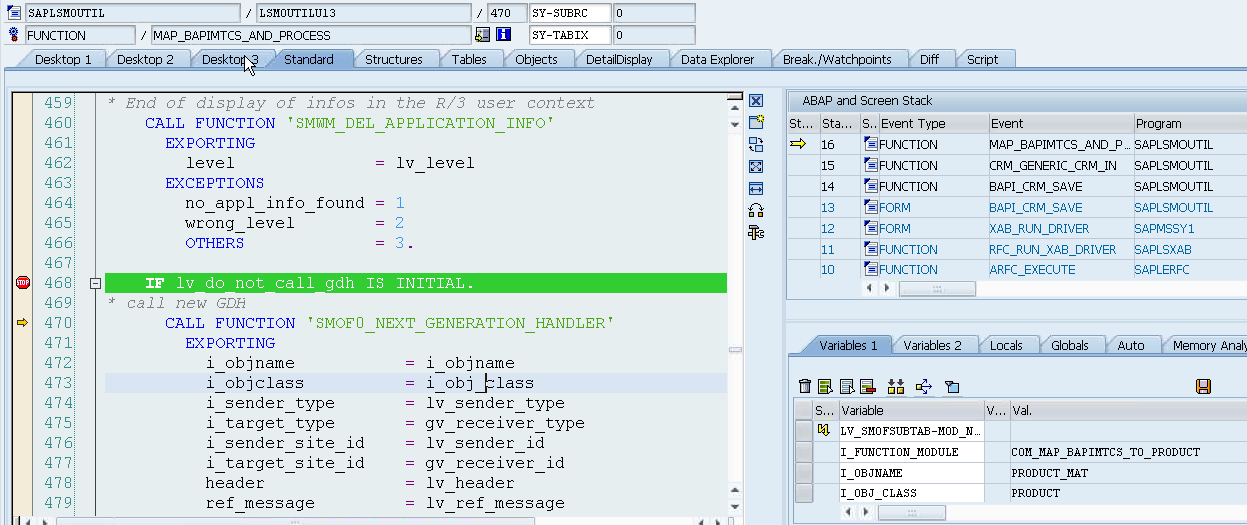Viewport: 1247px width, 525px height.
Task: Click the source icon in stack row 16
Action: (870, 145)
